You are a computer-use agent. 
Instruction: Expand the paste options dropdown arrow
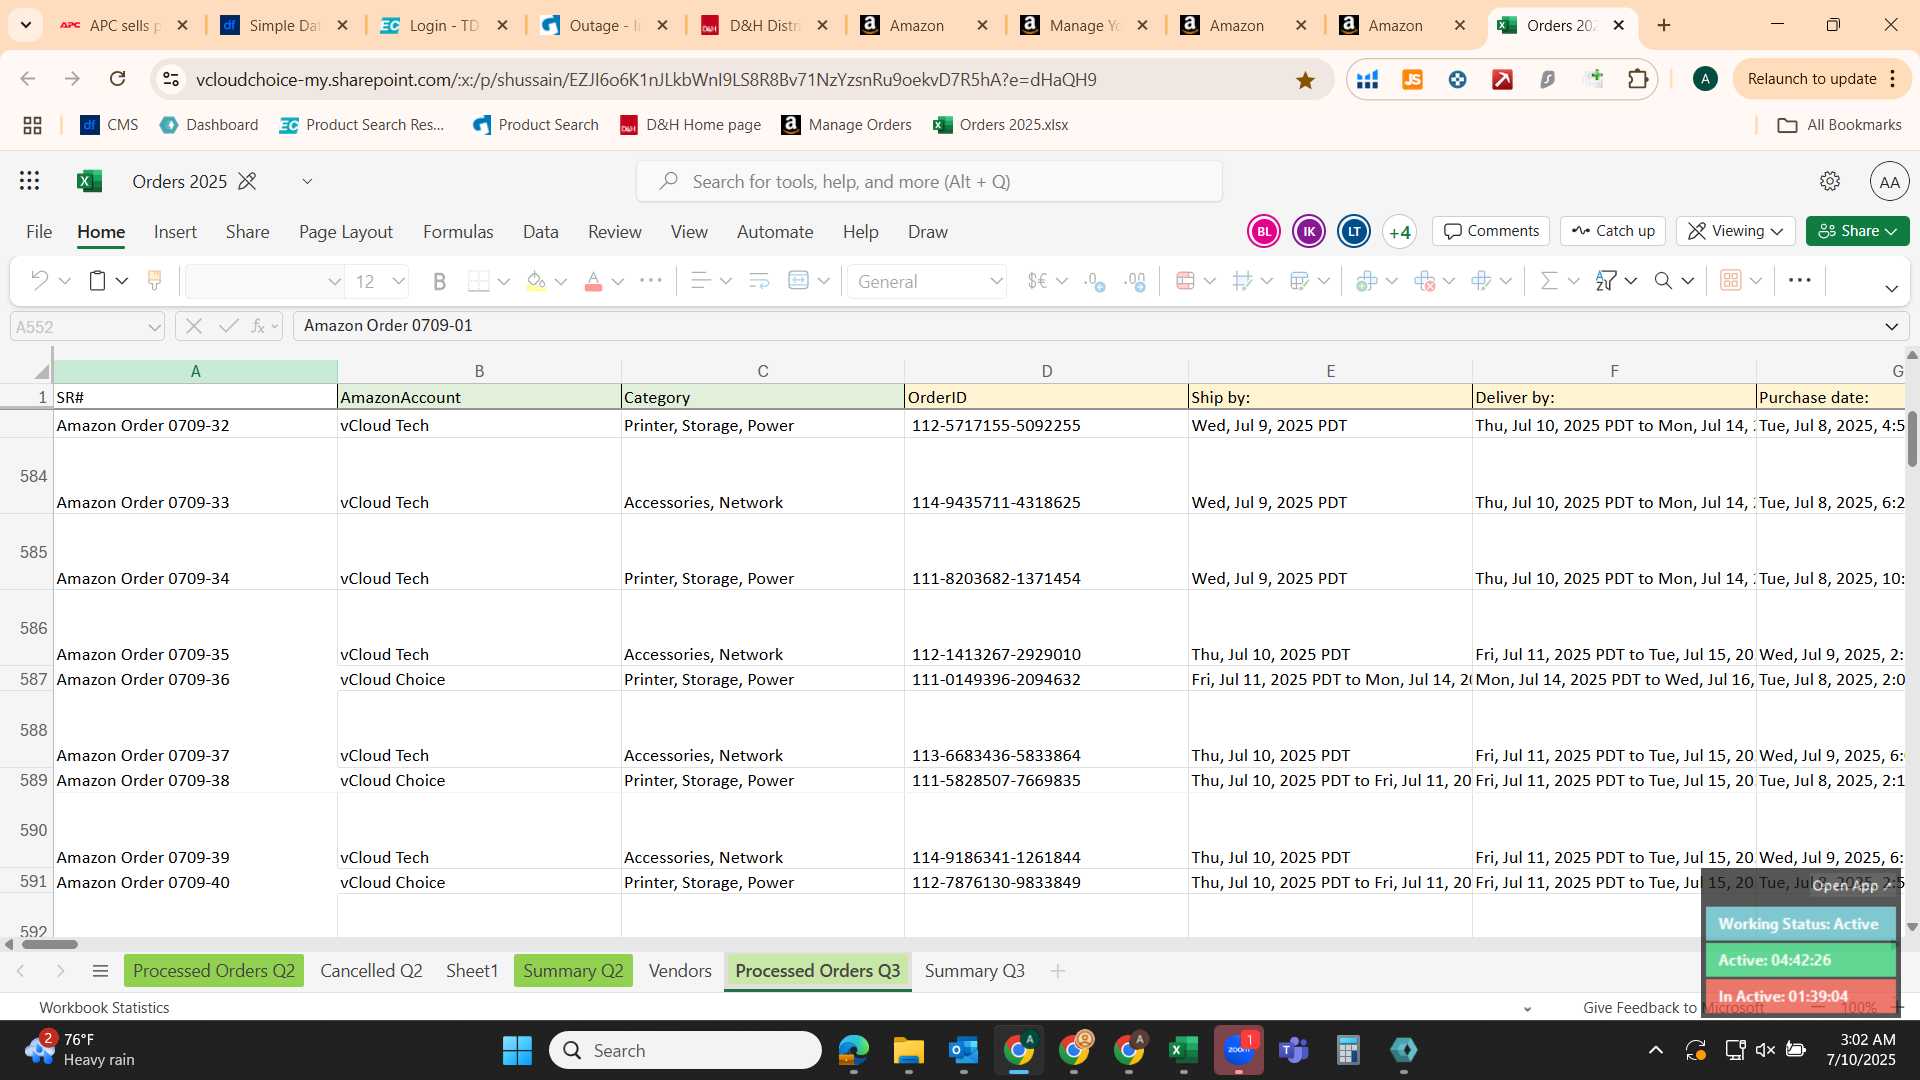[x=122, y=282]
